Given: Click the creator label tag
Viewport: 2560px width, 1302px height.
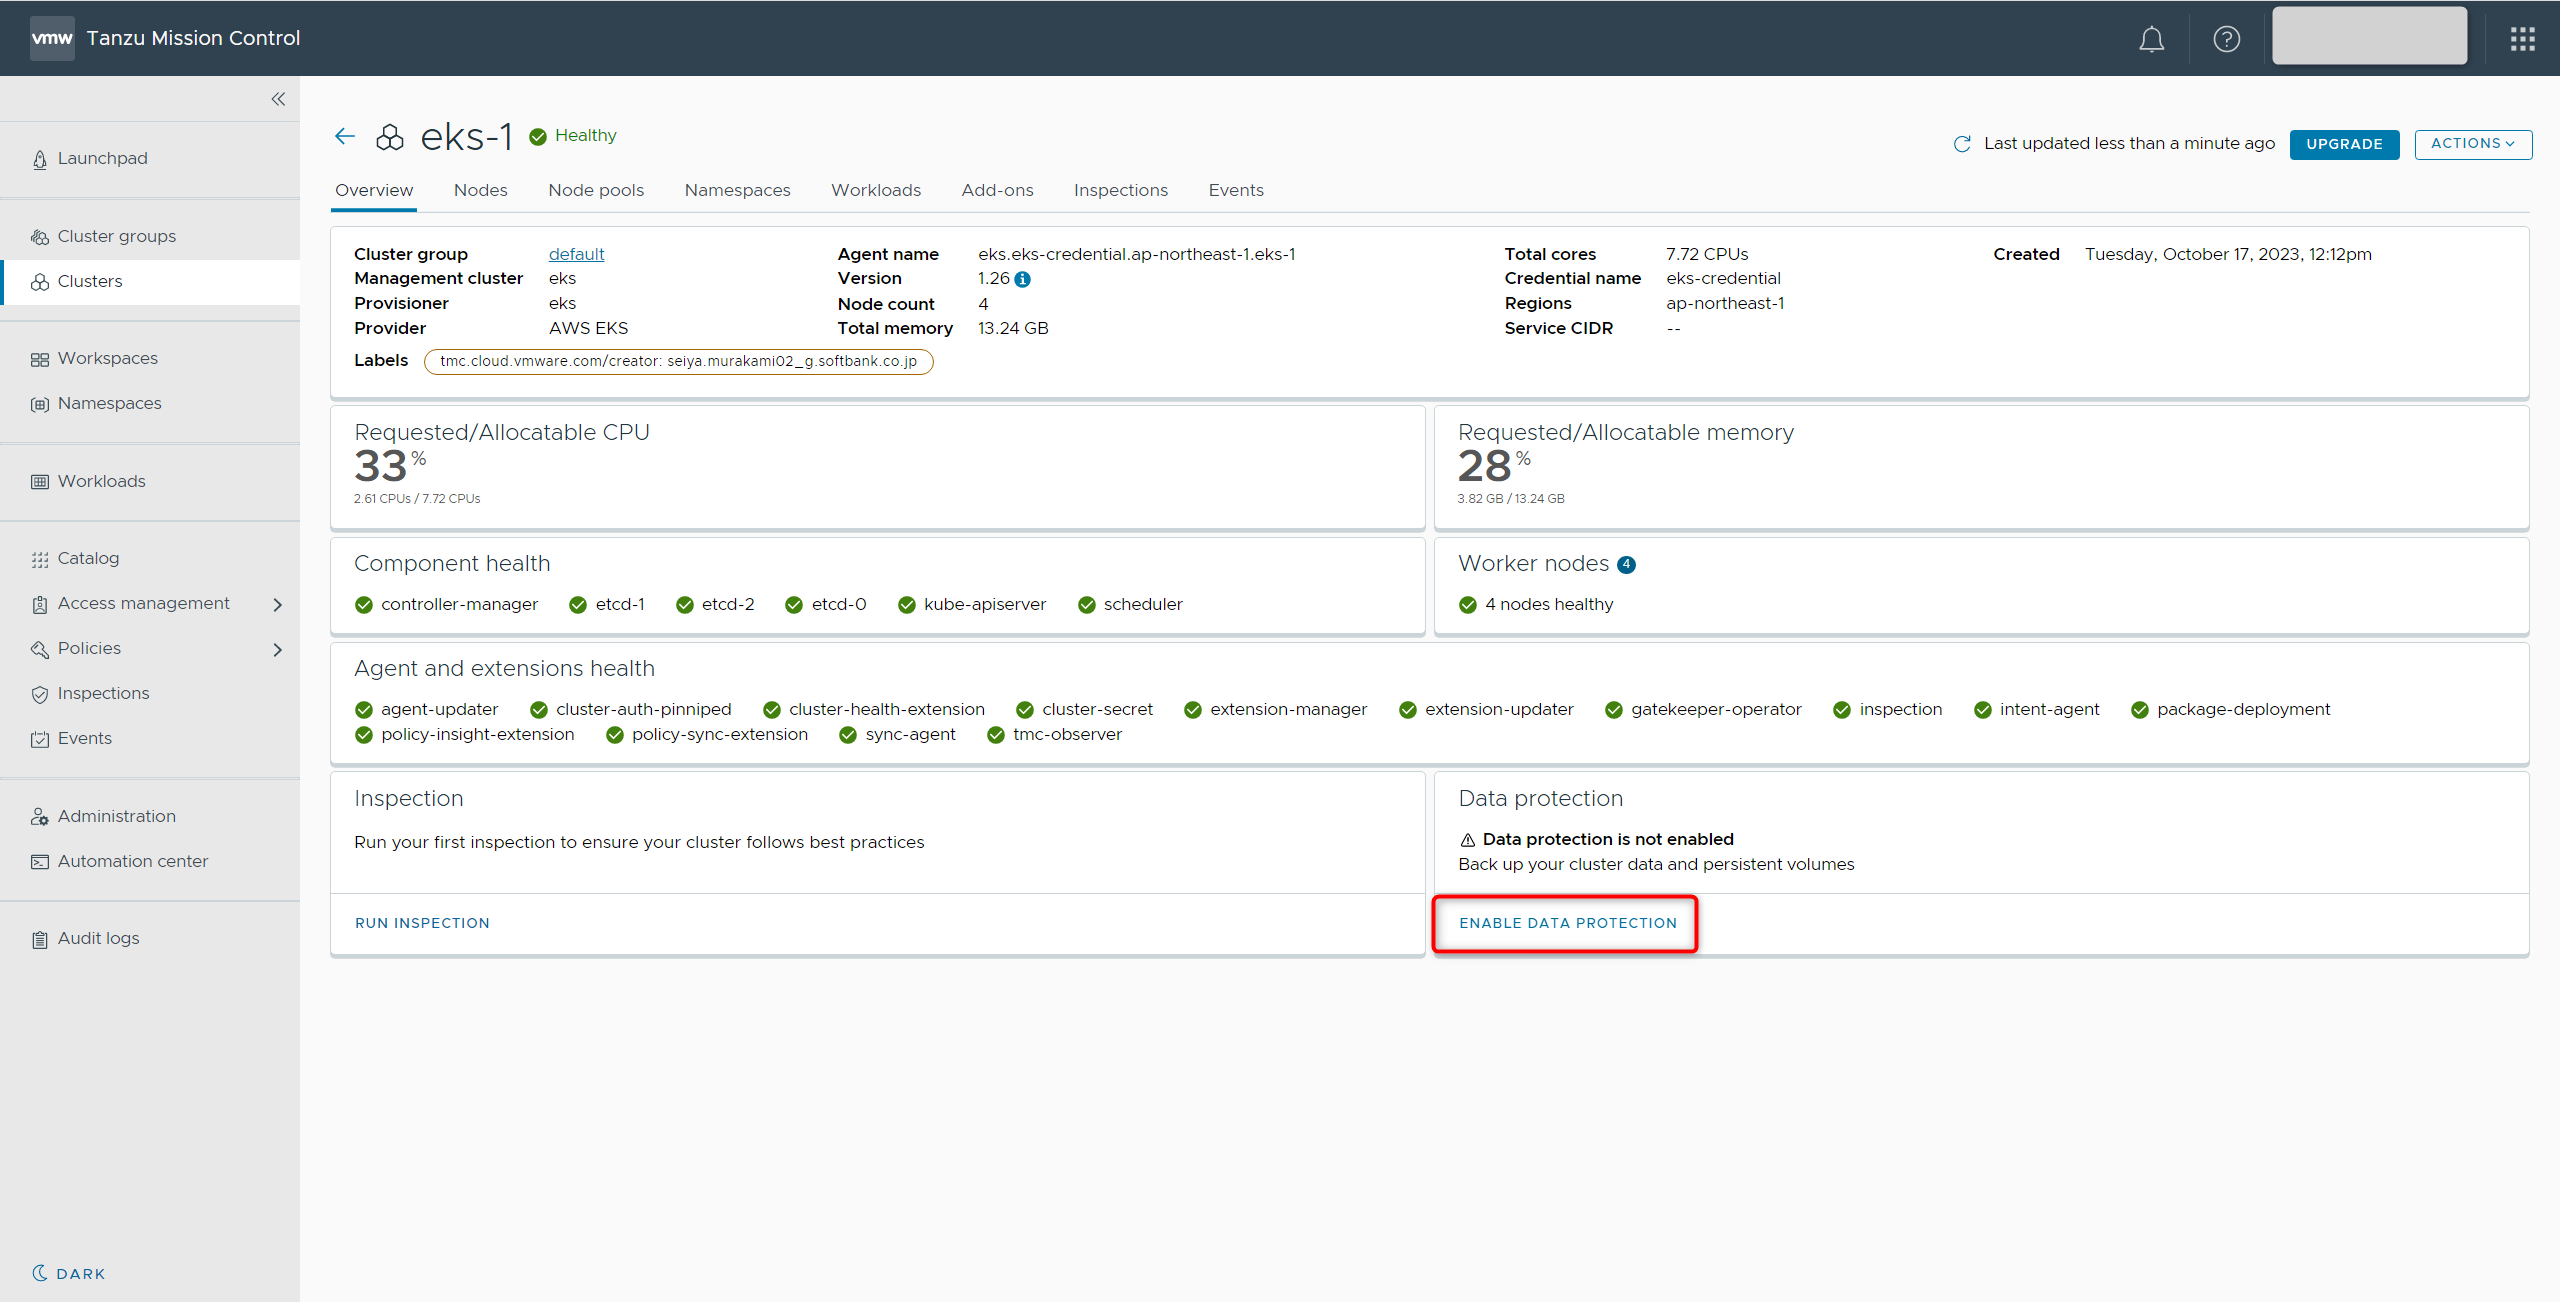Looking at the screenshot, I should click(x=678, y=361).
